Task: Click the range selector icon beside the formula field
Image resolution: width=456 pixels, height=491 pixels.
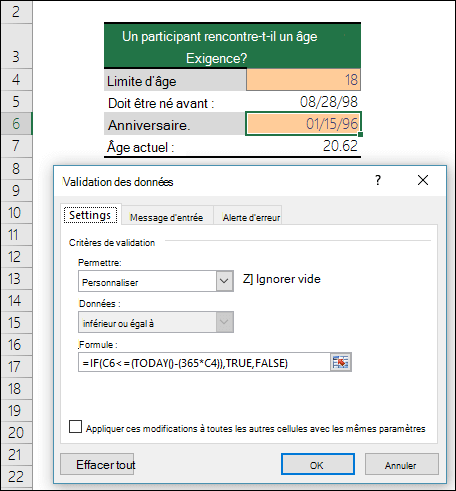Action: 341,362
